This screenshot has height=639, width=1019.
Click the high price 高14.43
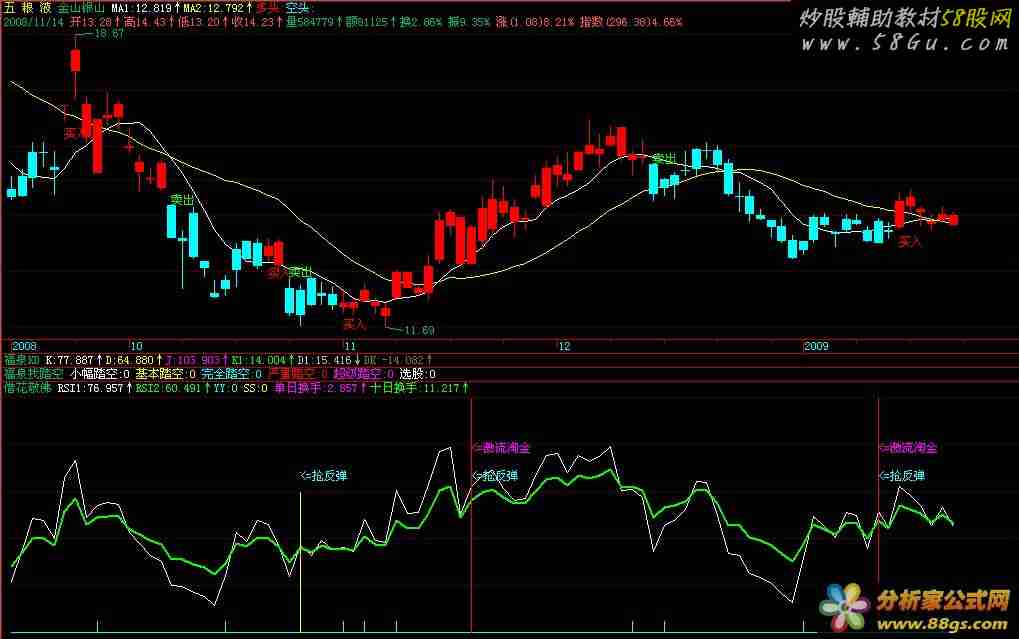point(147,21)
